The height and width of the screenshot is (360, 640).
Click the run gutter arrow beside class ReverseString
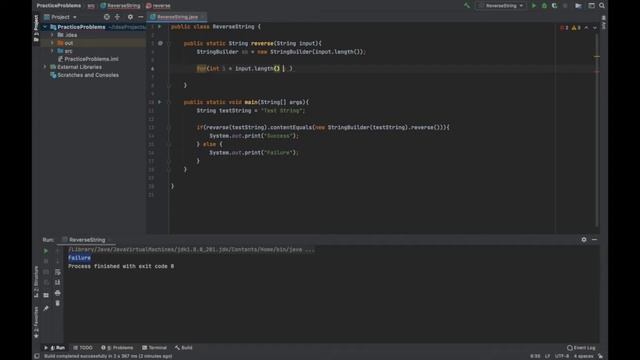coord(160,27)
